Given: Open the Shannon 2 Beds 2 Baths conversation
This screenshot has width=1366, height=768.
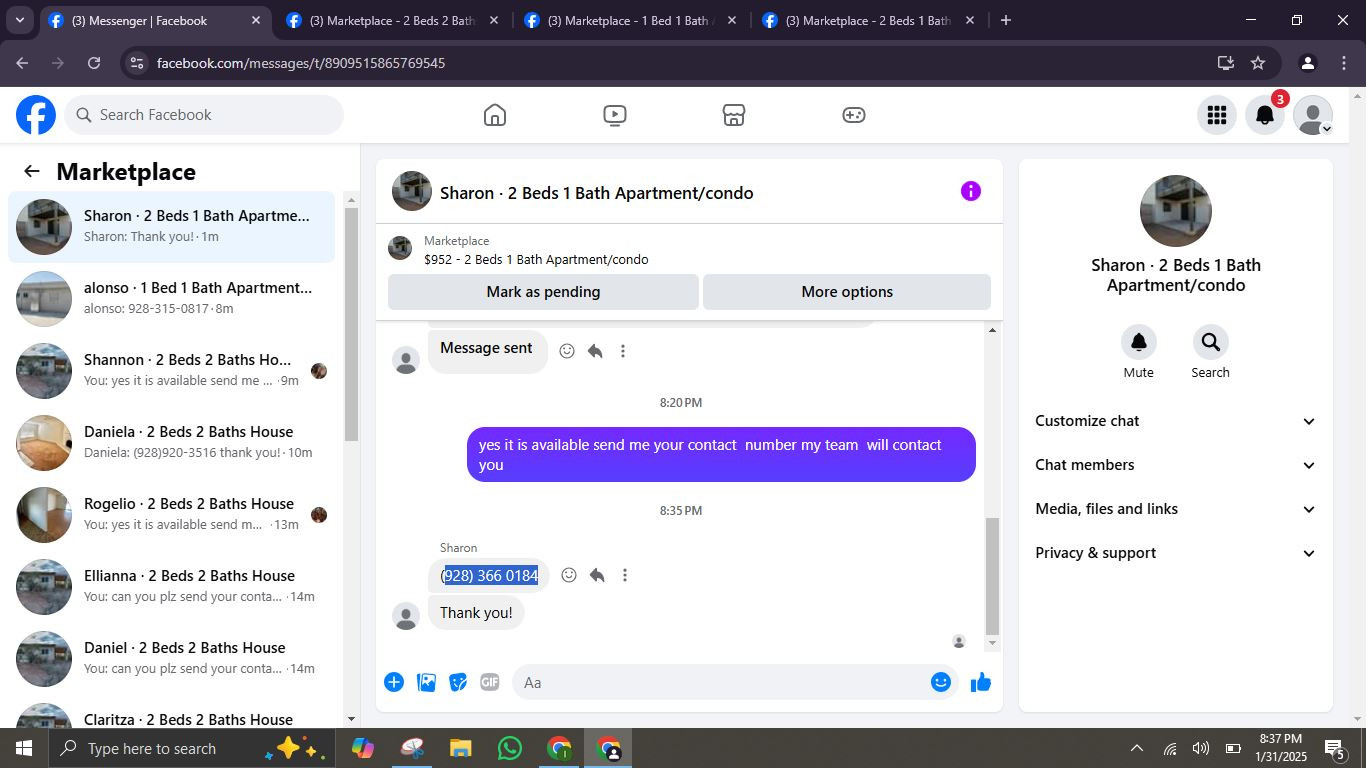Looking at the screenshot, I should click(172, 371).
